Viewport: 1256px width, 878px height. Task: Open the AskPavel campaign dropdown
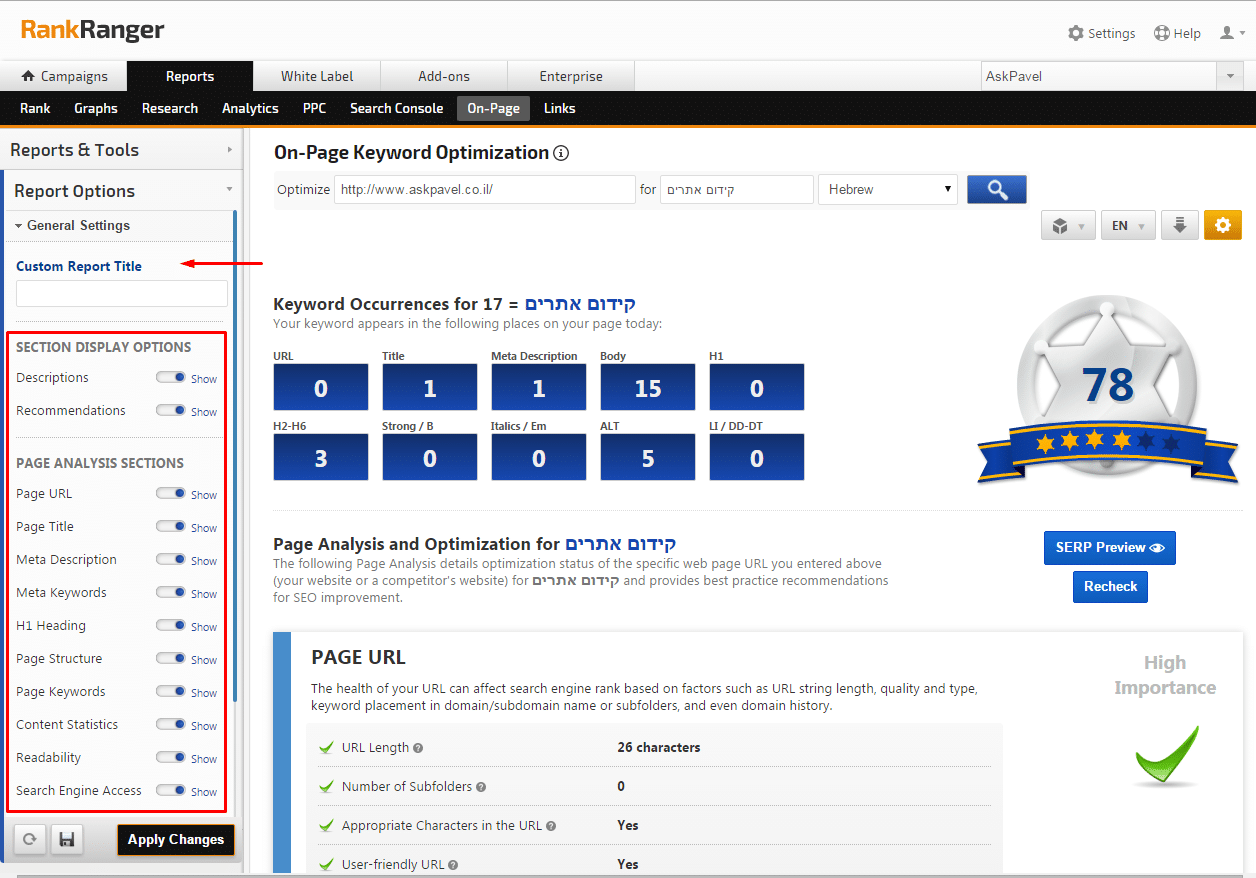tap(1112, 76)
